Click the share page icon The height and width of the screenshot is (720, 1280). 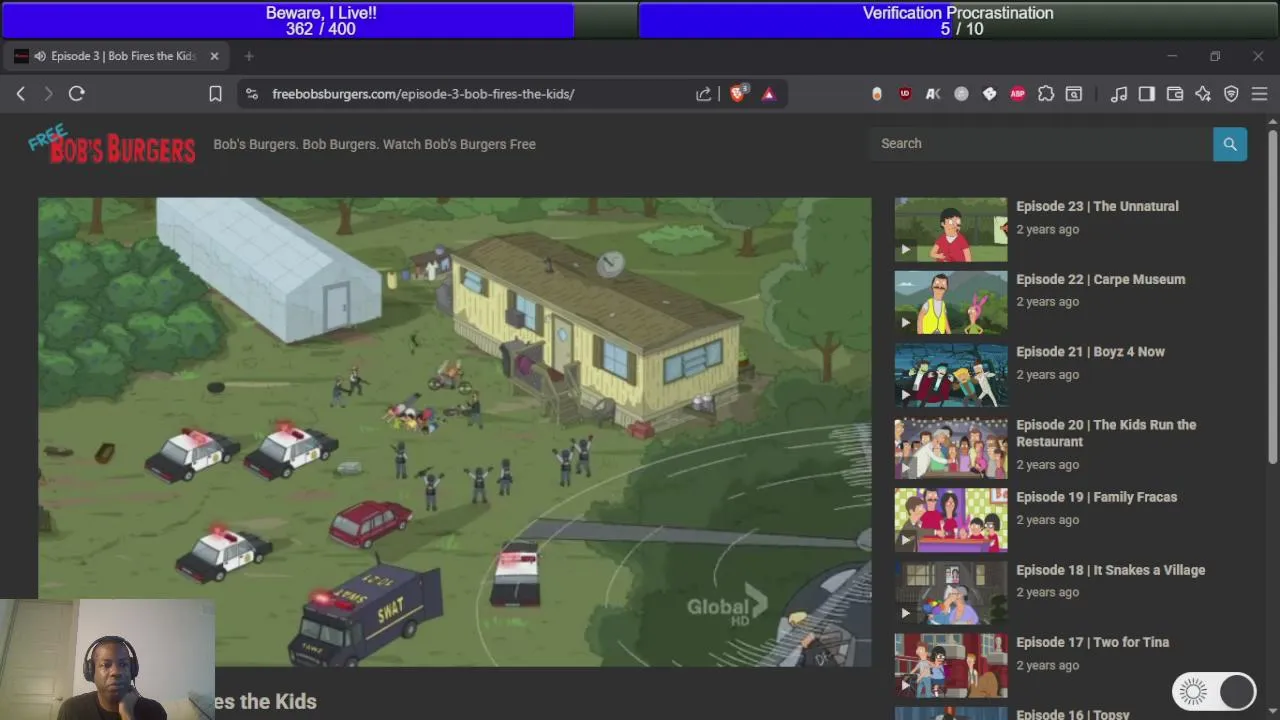click(704, 93)
